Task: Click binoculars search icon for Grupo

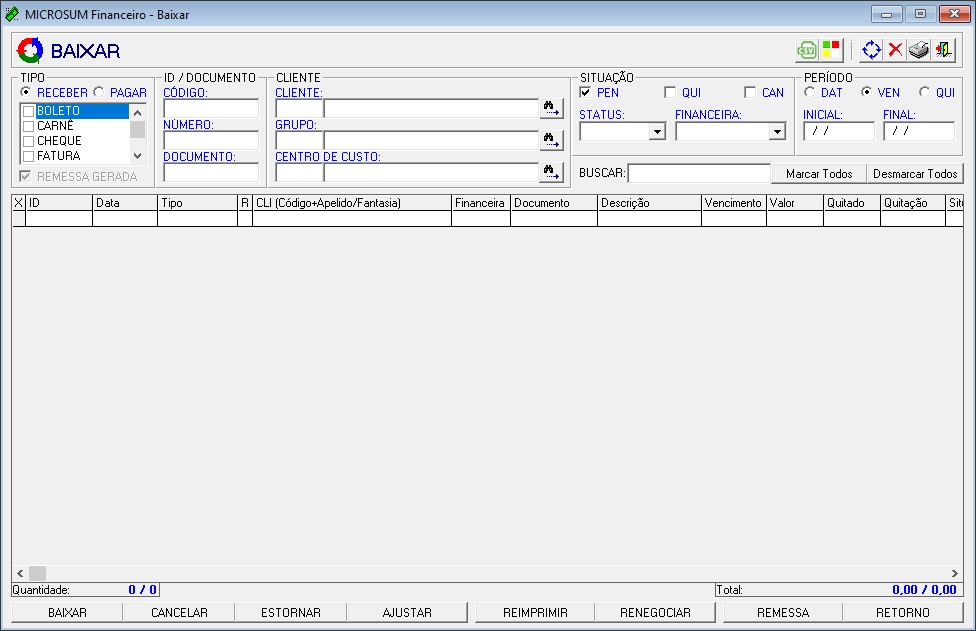Action: pyautogui.click(x=552, y=140)
